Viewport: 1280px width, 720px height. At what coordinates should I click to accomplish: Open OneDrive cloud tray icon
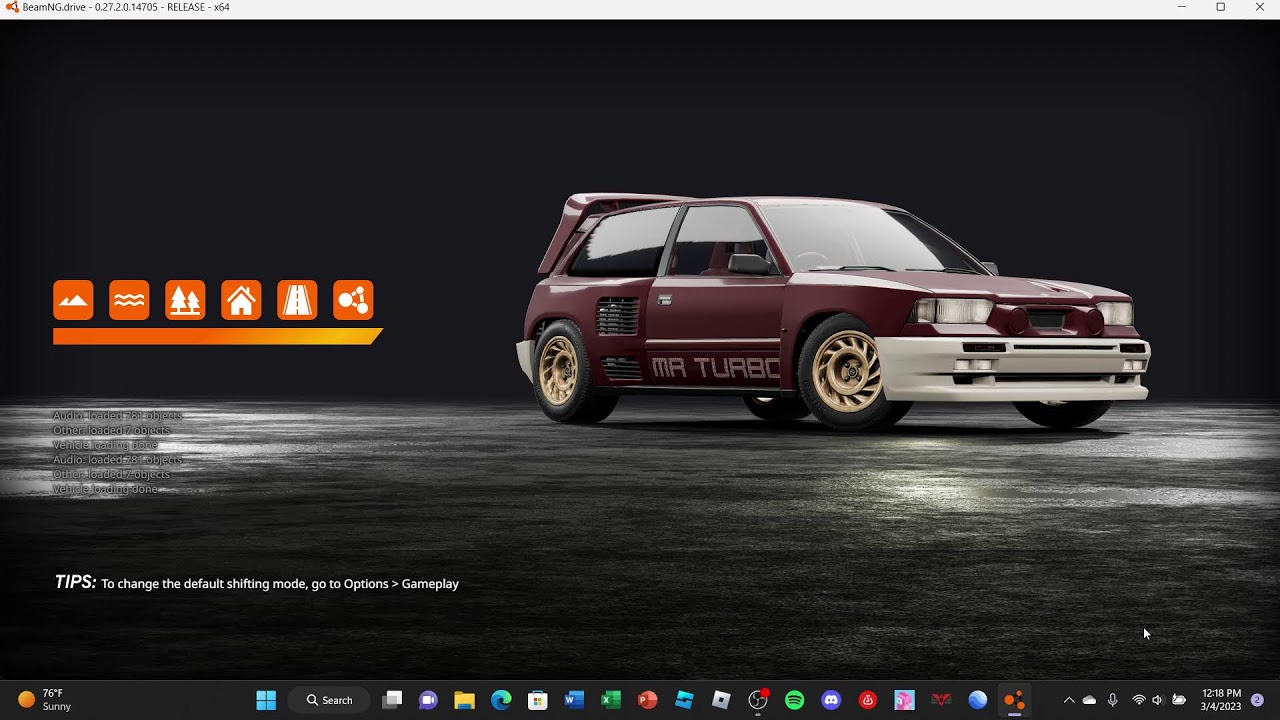pos(1090,700)
